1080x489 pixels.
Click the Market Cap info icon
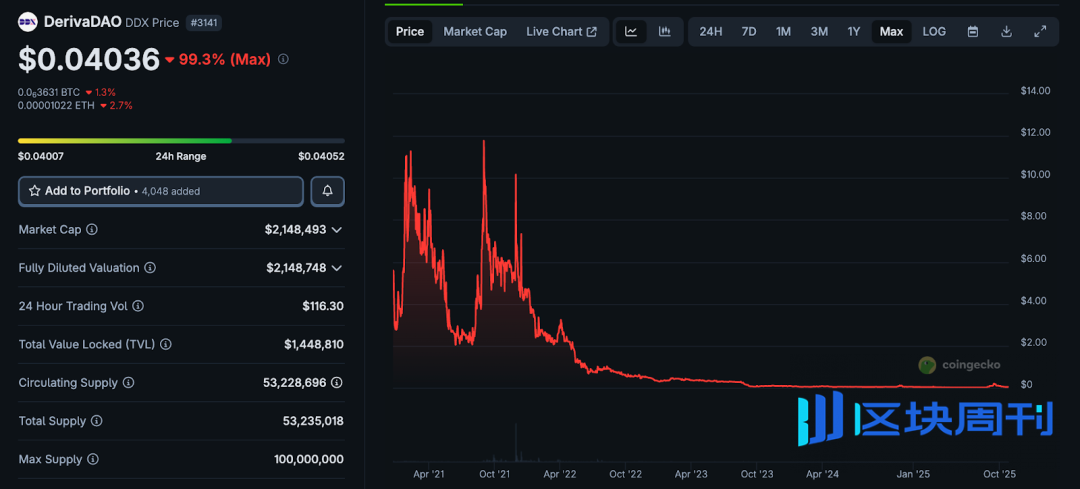pos(92,230)
